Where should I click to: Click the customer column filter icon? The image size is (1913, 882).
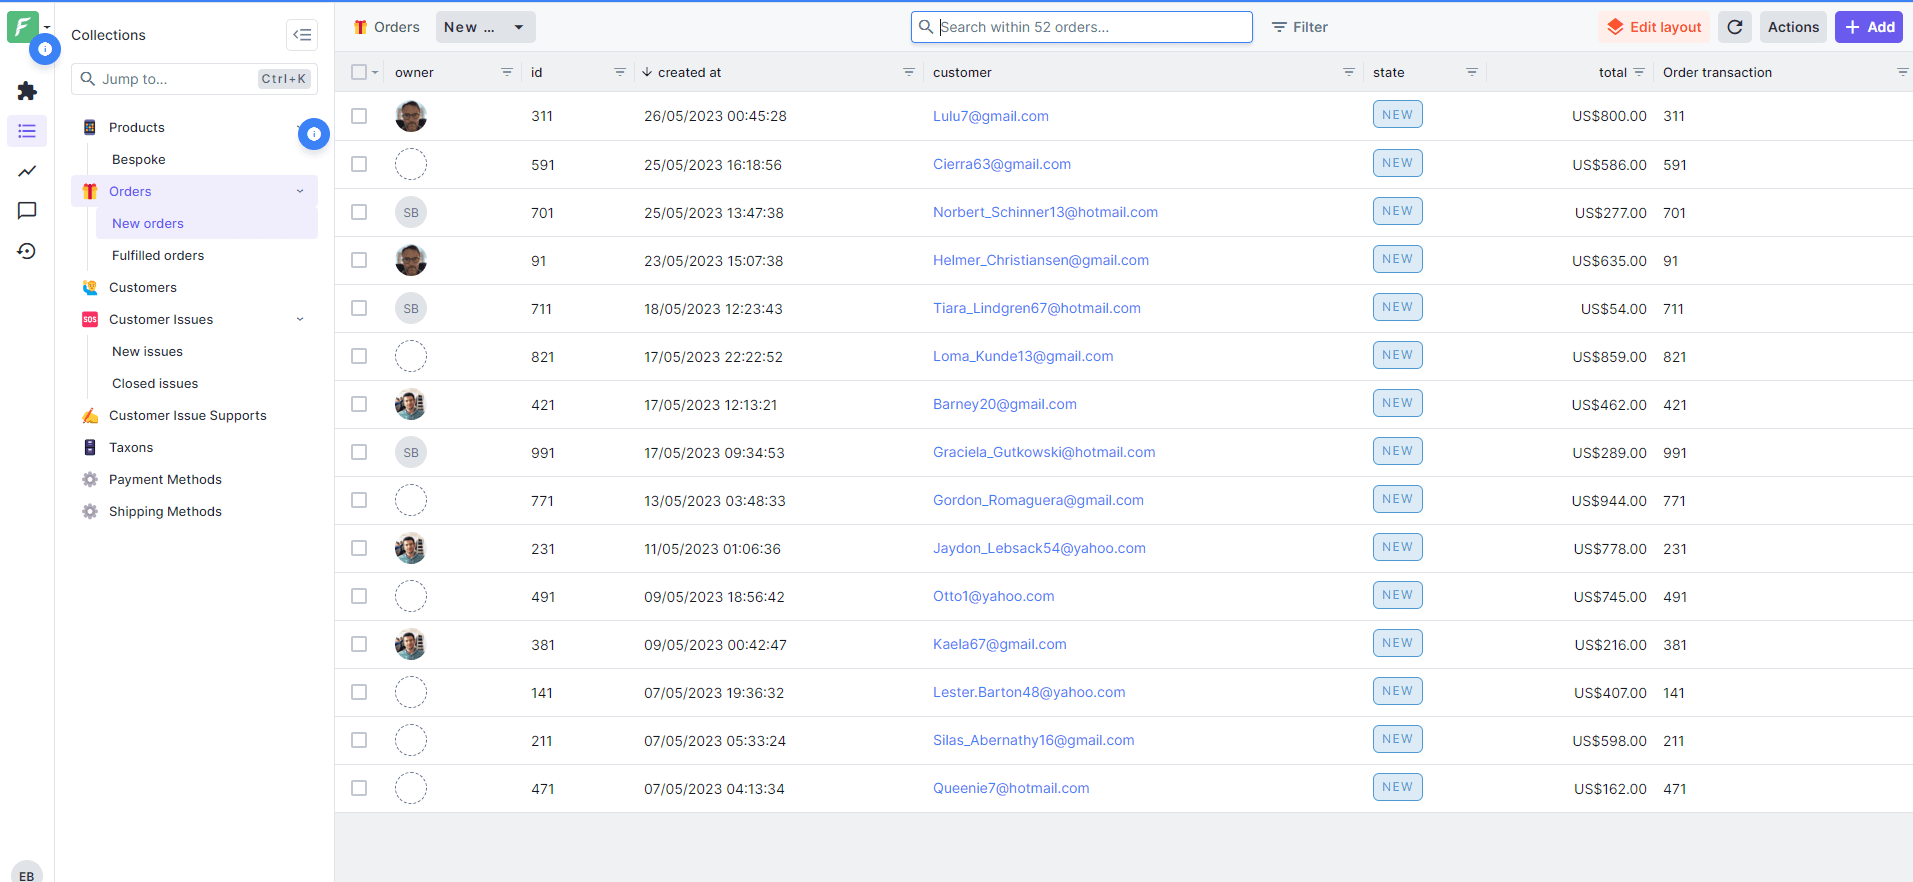tap(1349, 72)
